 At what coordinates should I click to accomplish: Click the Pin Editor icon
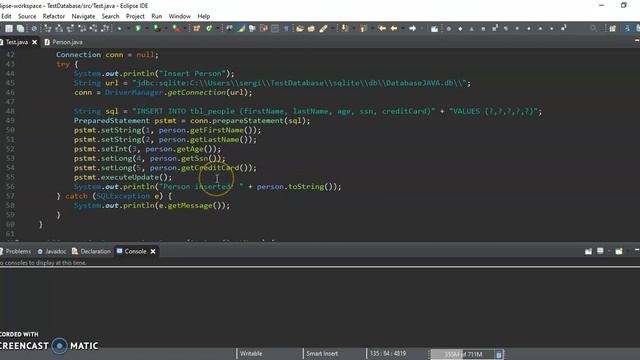click(434, 29)
